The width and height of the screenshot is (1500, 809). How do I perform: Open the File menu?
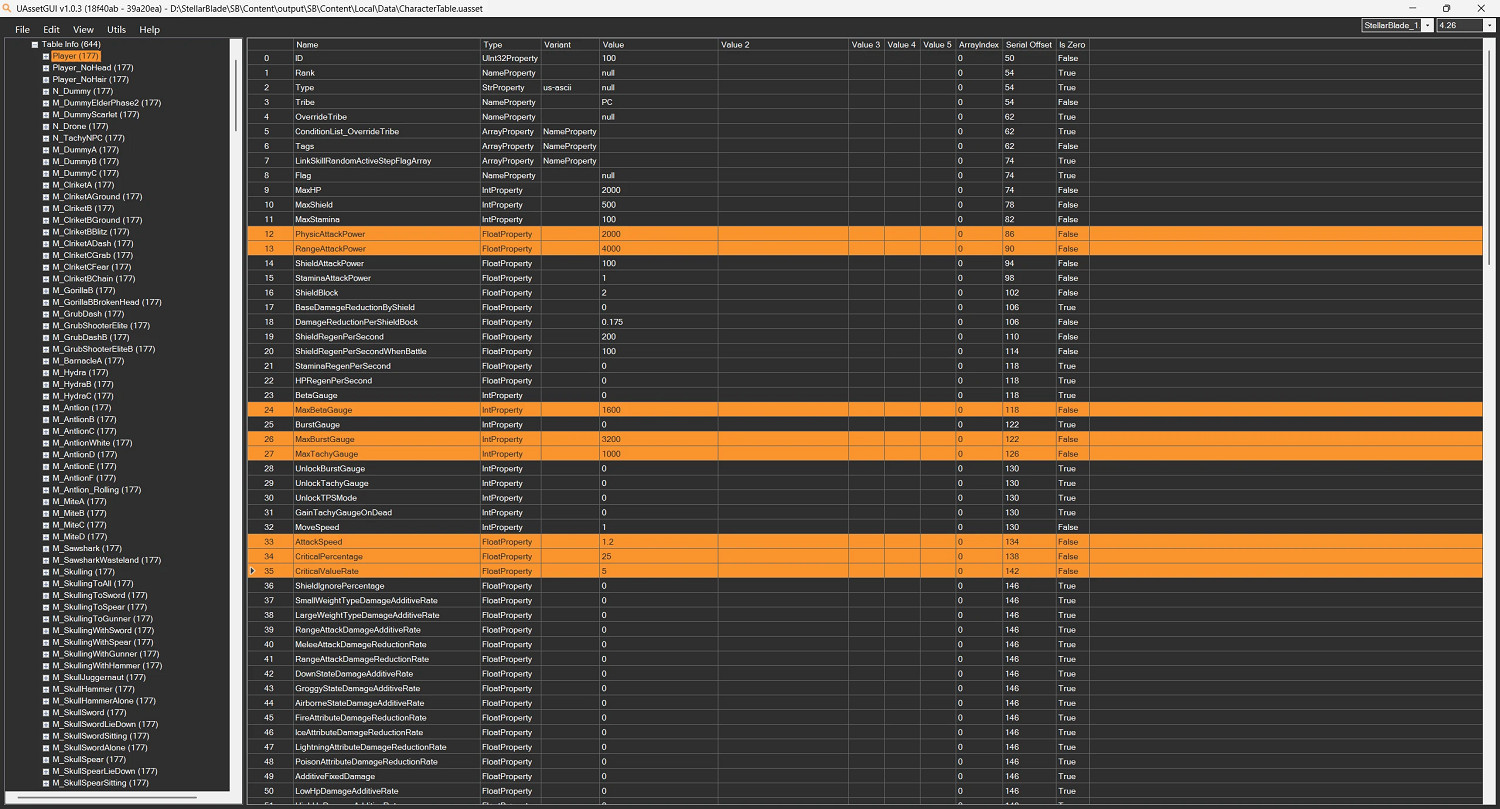[x=22, y=30]
